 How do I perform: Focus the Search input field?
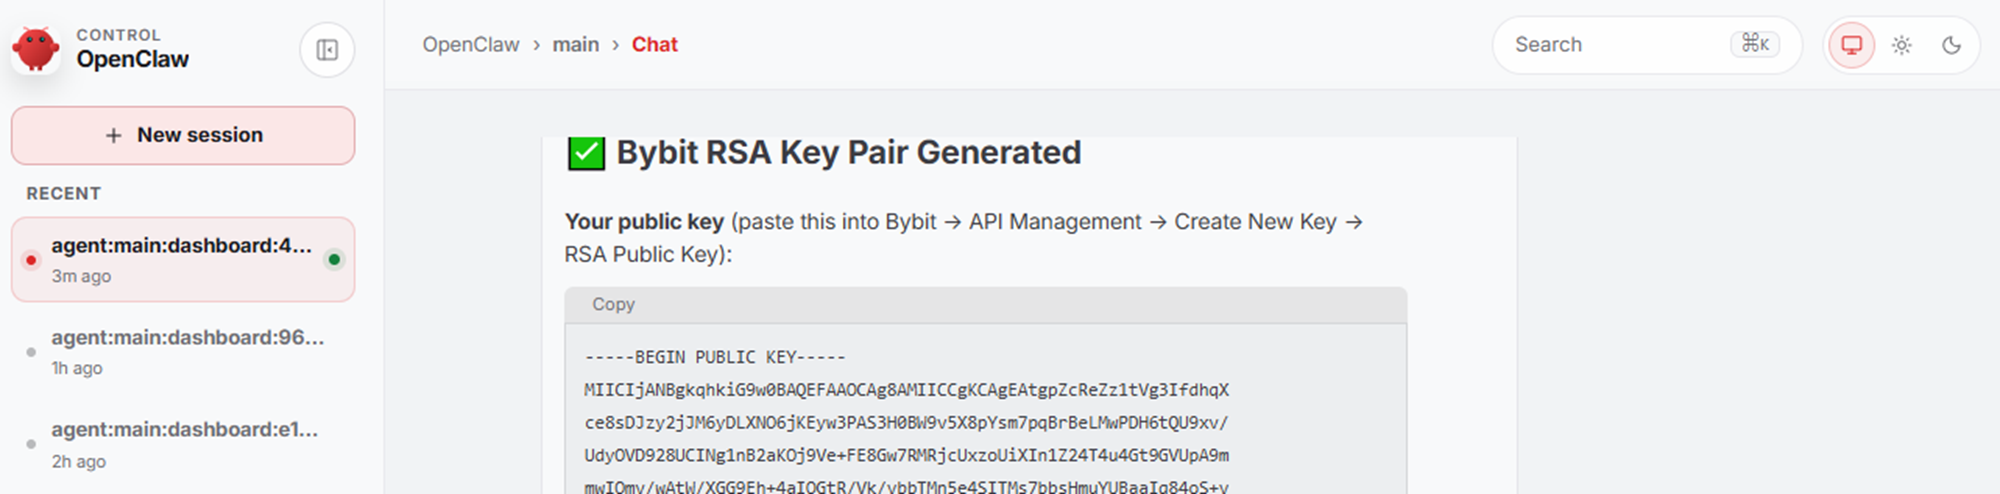[x=1647, y=45]
